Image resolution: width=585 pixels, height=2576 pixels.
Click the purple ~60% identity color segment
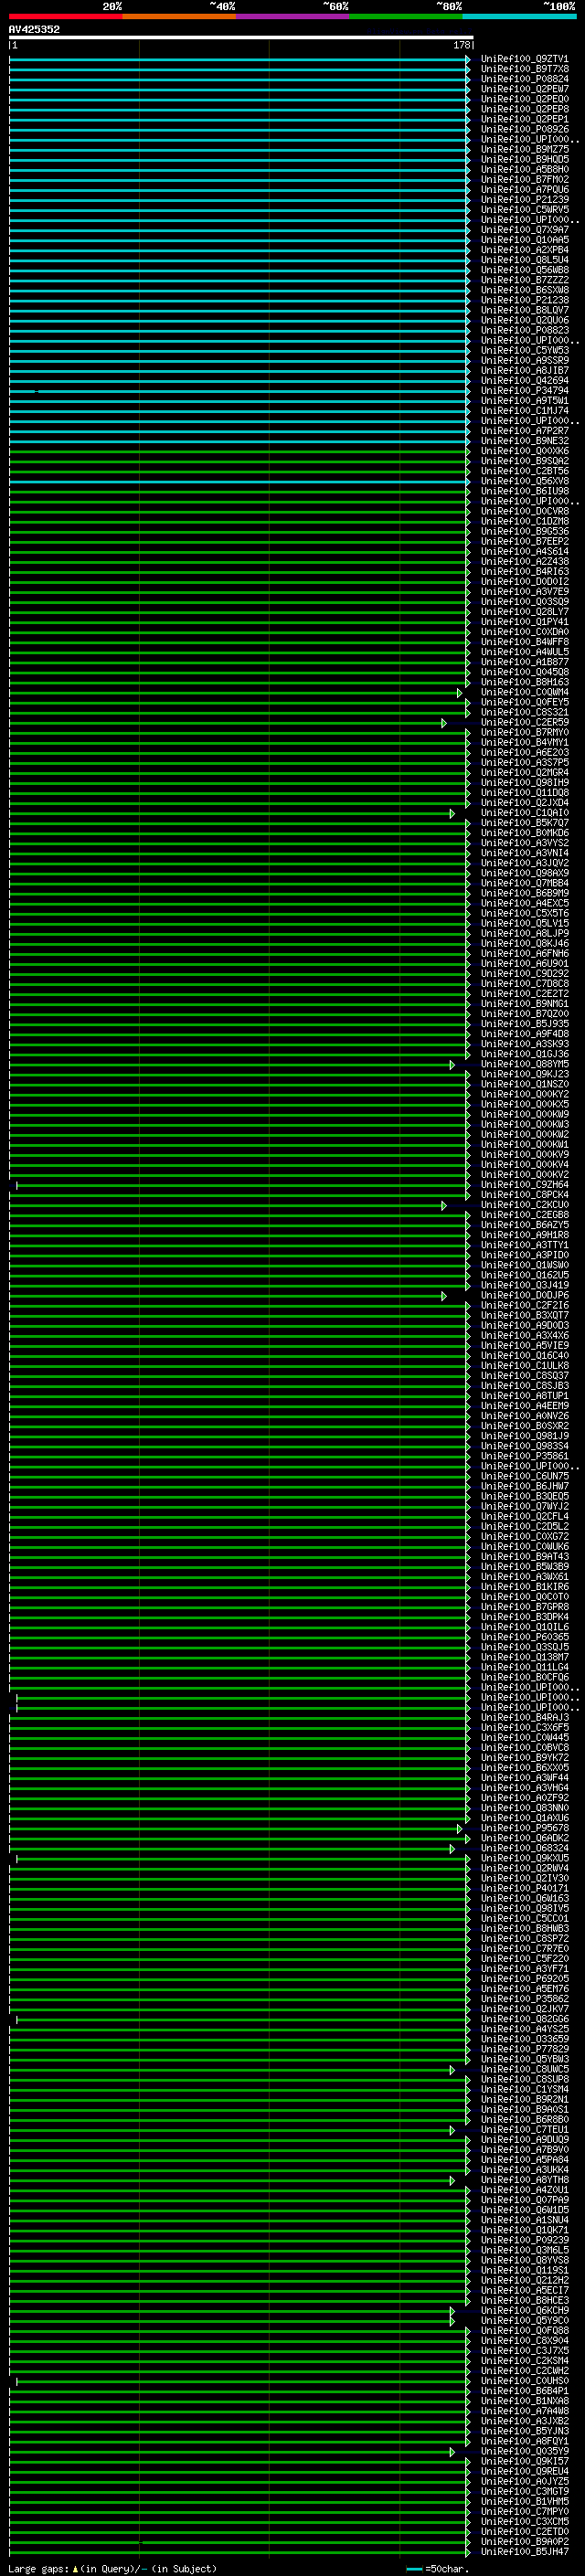coord(293,16)
